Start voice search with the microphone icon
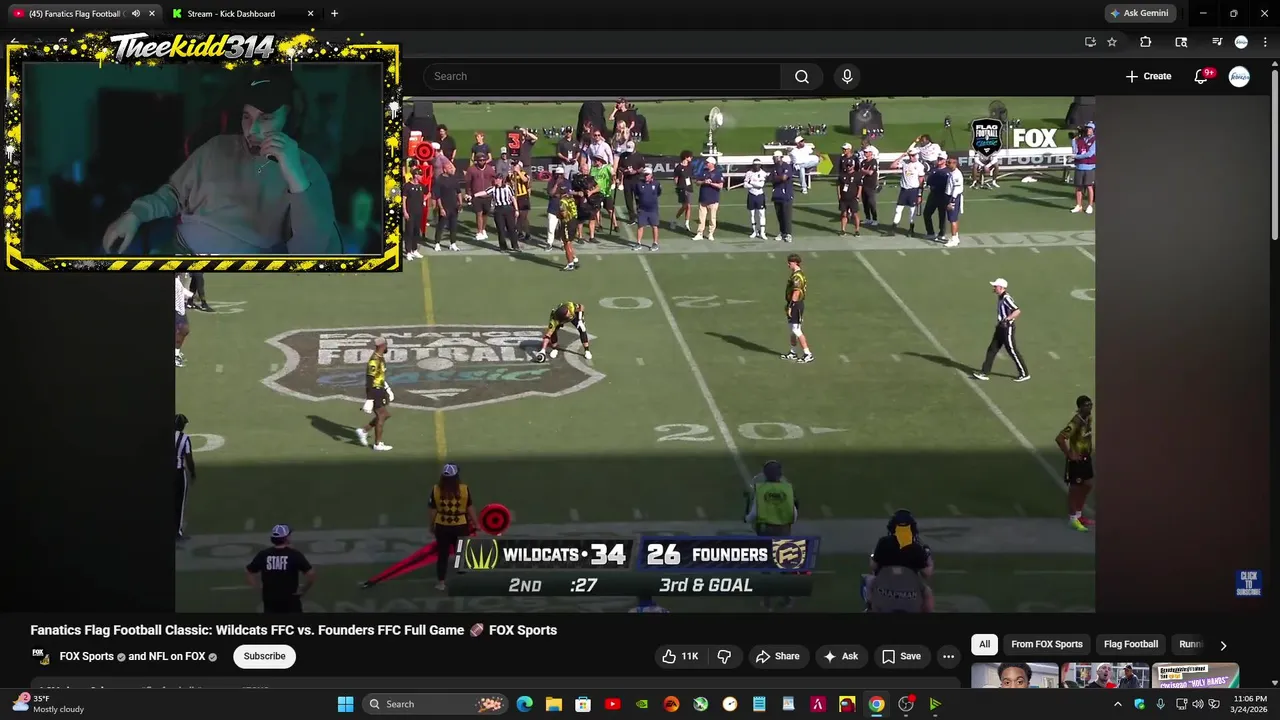 (x=847, y=76)
